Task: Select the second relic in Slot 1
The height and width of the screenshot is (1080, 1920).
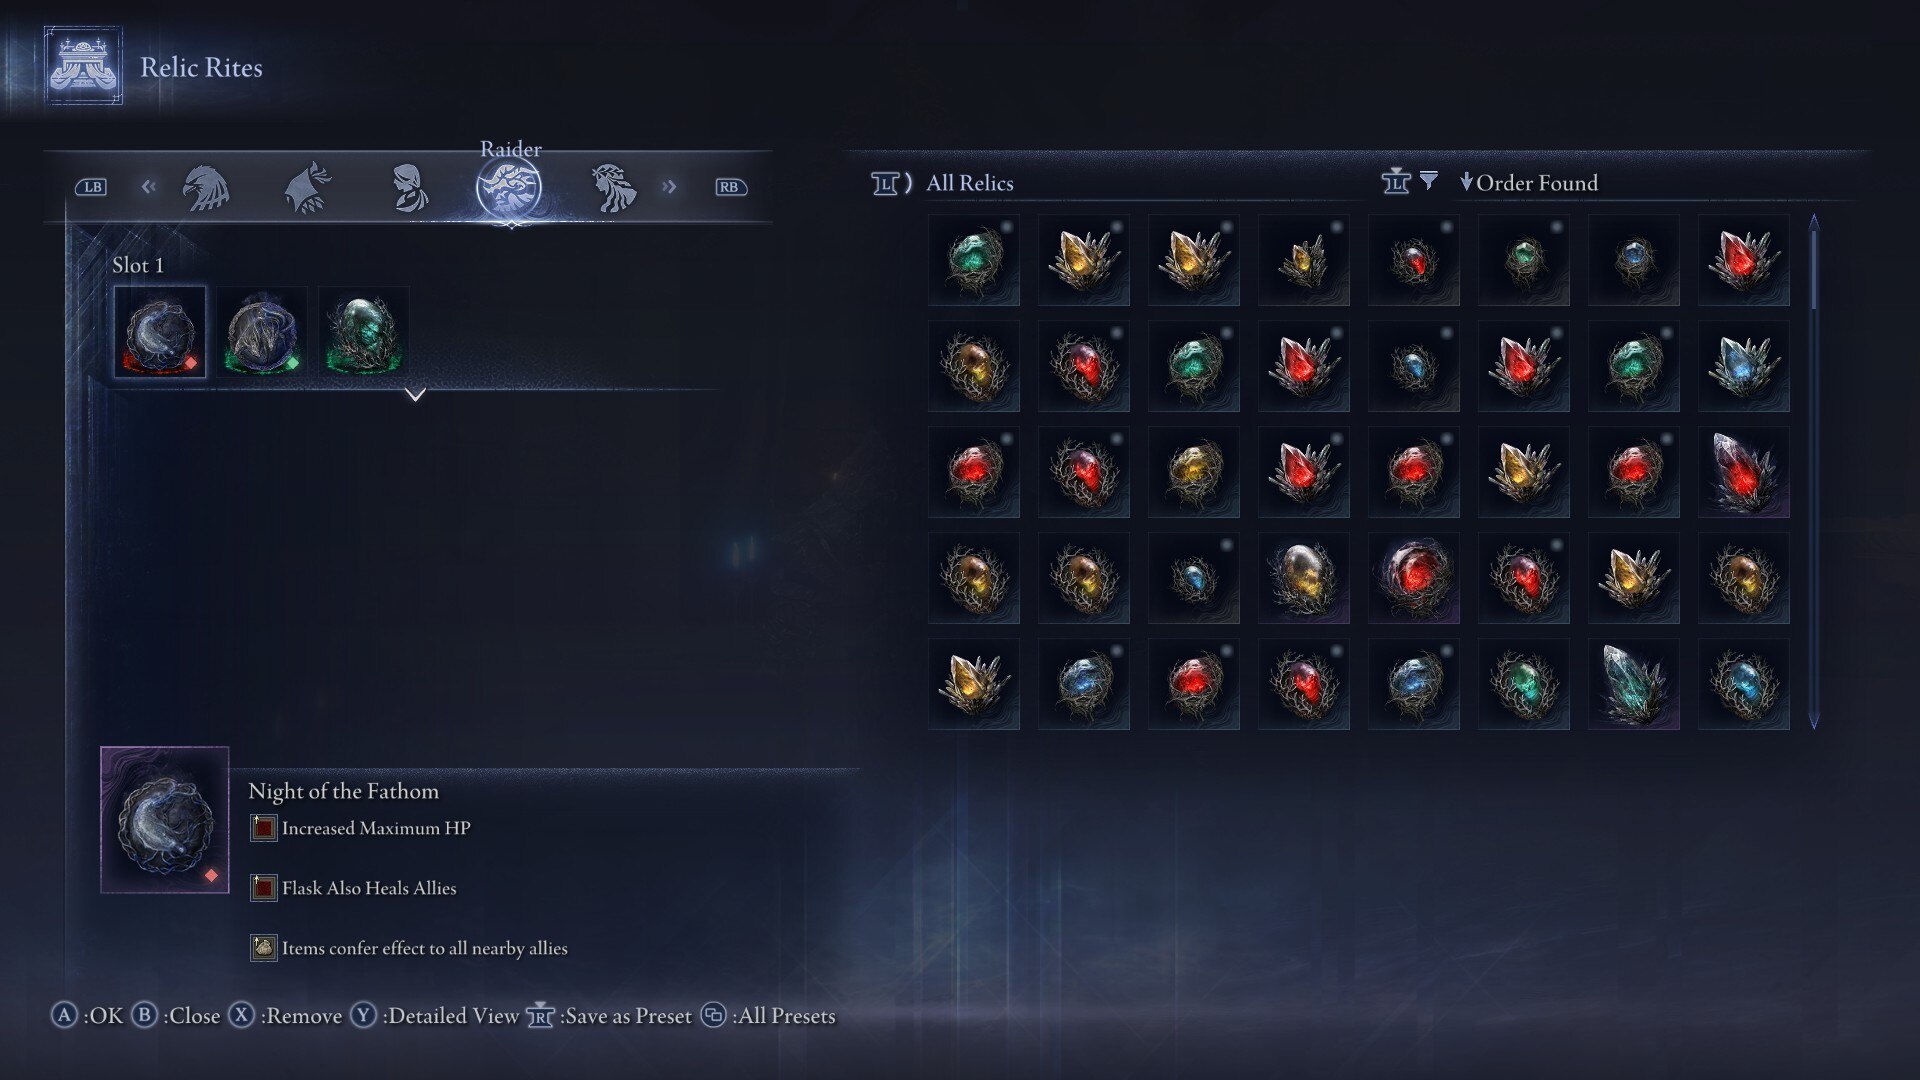Action: 262,332
